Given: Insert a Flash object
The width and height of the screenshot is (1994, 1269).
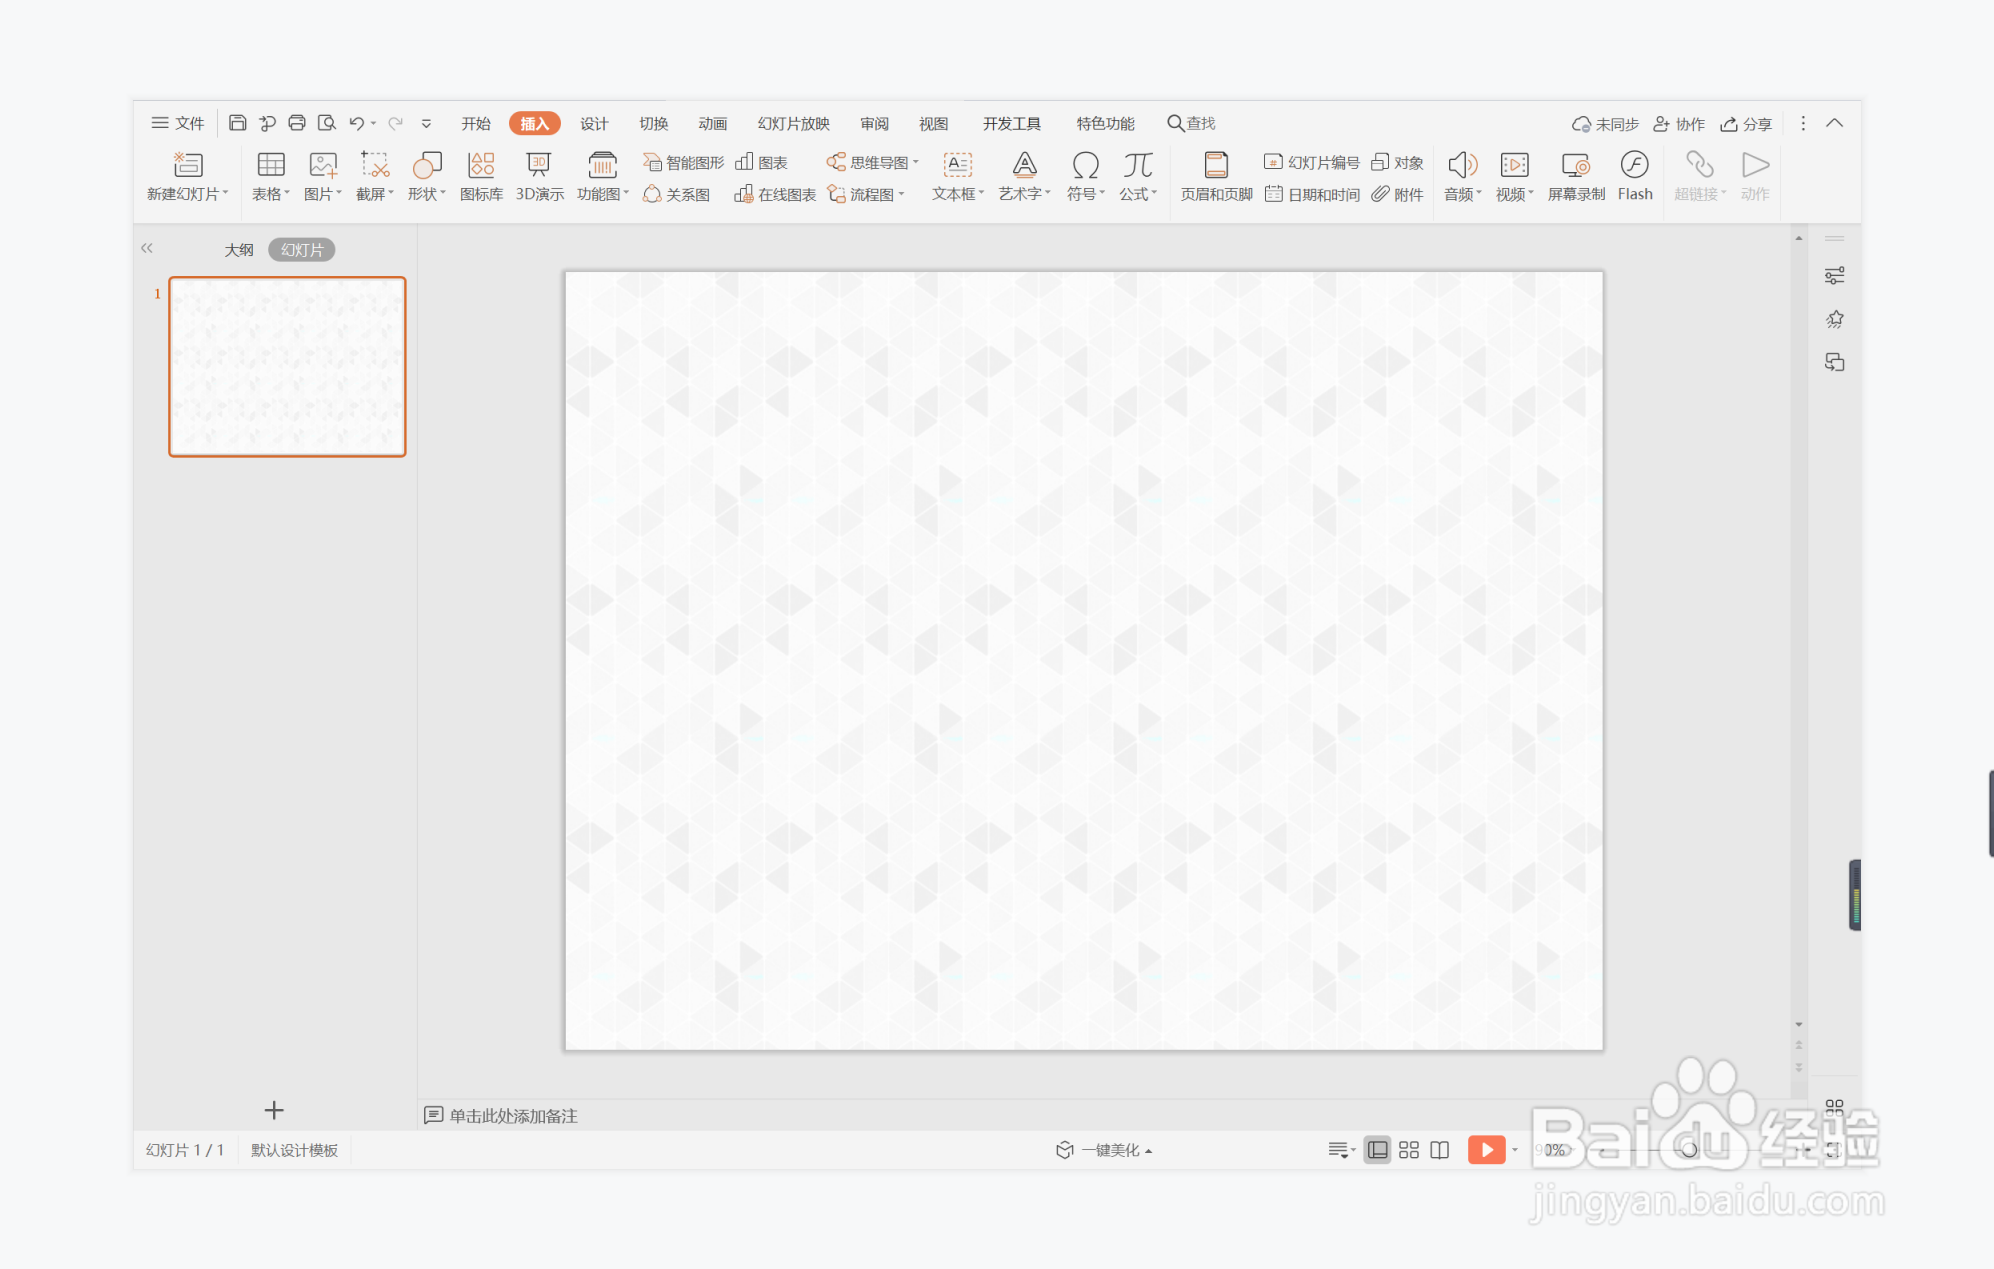Looking at the screenshot, I should click(1634, 176).
